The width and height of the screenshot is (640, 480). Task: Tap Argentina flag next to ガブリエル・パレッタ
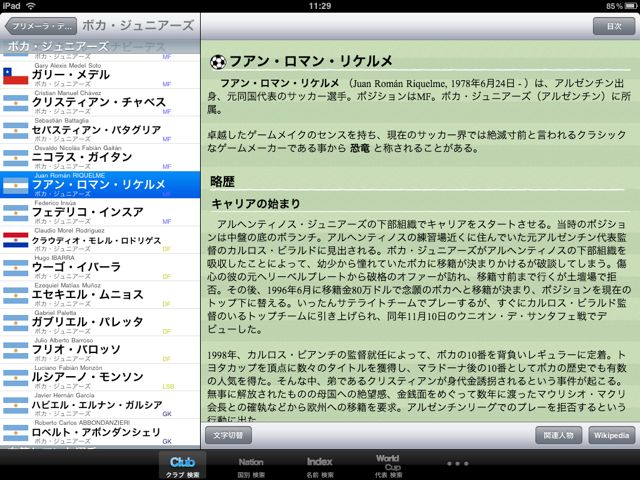click(16, 323)
